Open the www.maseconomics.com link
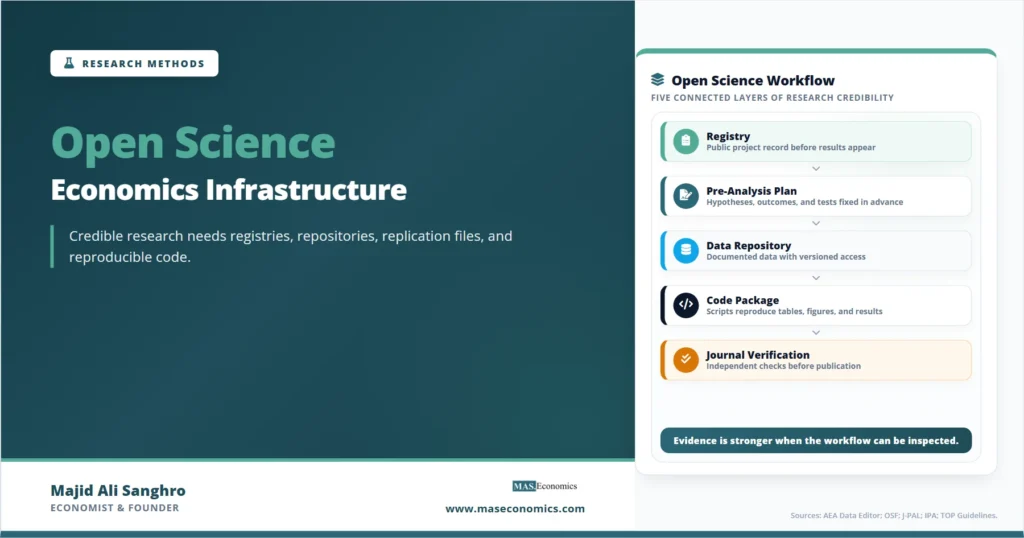Image resolution: width=1024 pixels, height=538 pixels. (515, 509)
